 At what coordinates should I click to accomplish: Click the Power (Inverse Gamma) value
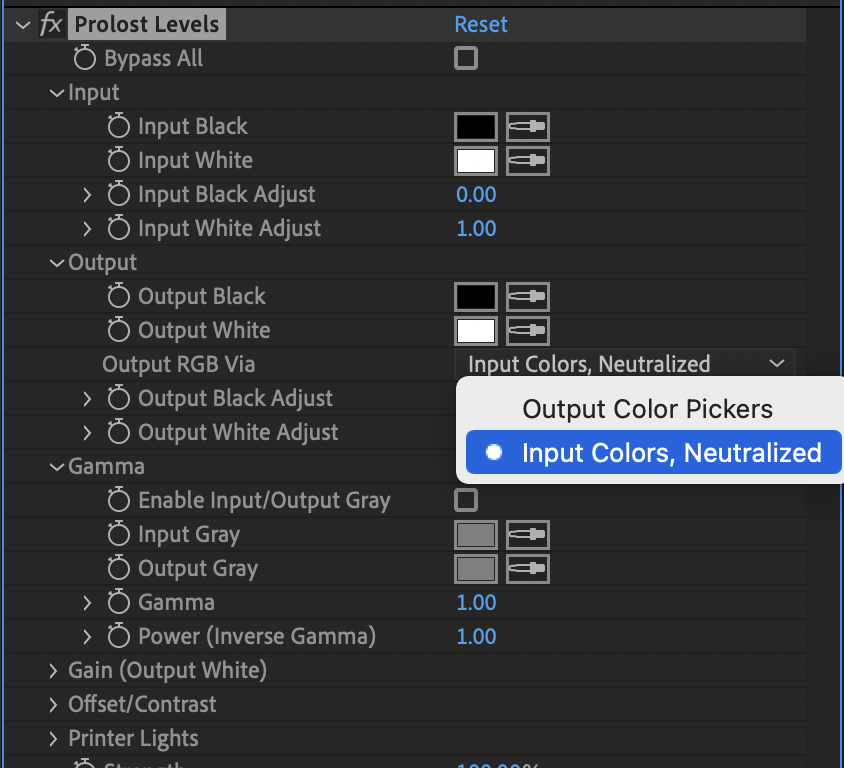coord(476,636)
